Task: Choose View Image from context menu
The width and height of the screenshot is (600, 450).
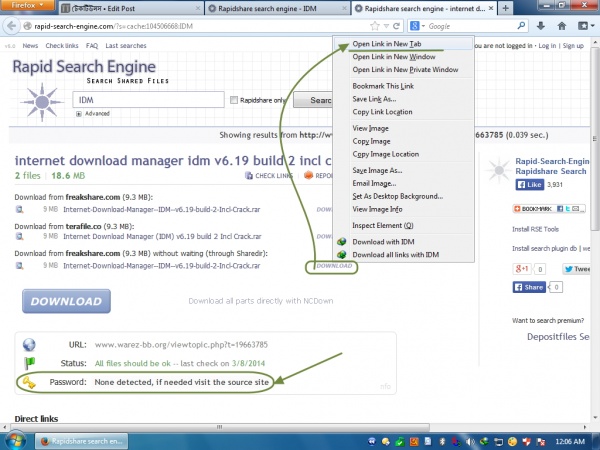Action: tap(403, 128)
